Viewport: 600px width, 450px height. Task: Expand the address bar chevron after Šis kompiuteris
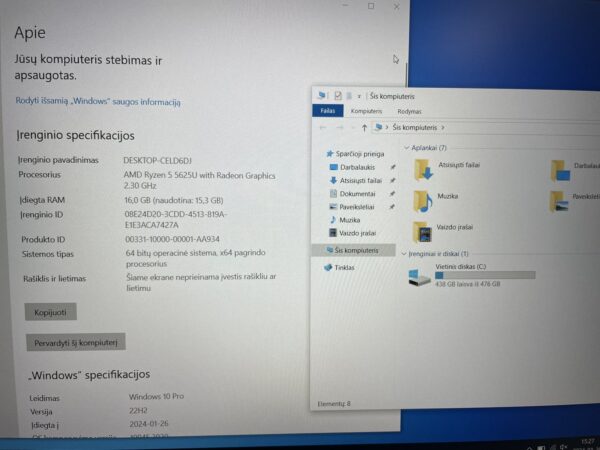[x=443, y=127]
